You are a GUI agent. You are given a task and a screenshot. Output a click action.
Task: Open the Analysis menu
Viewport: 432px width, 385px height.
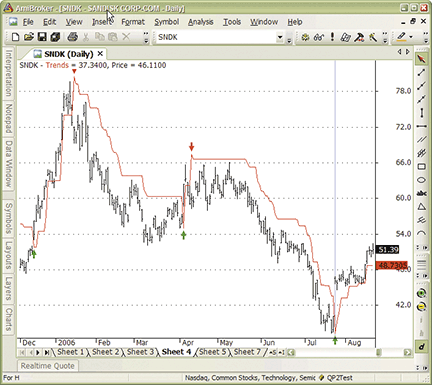point(201,22)
